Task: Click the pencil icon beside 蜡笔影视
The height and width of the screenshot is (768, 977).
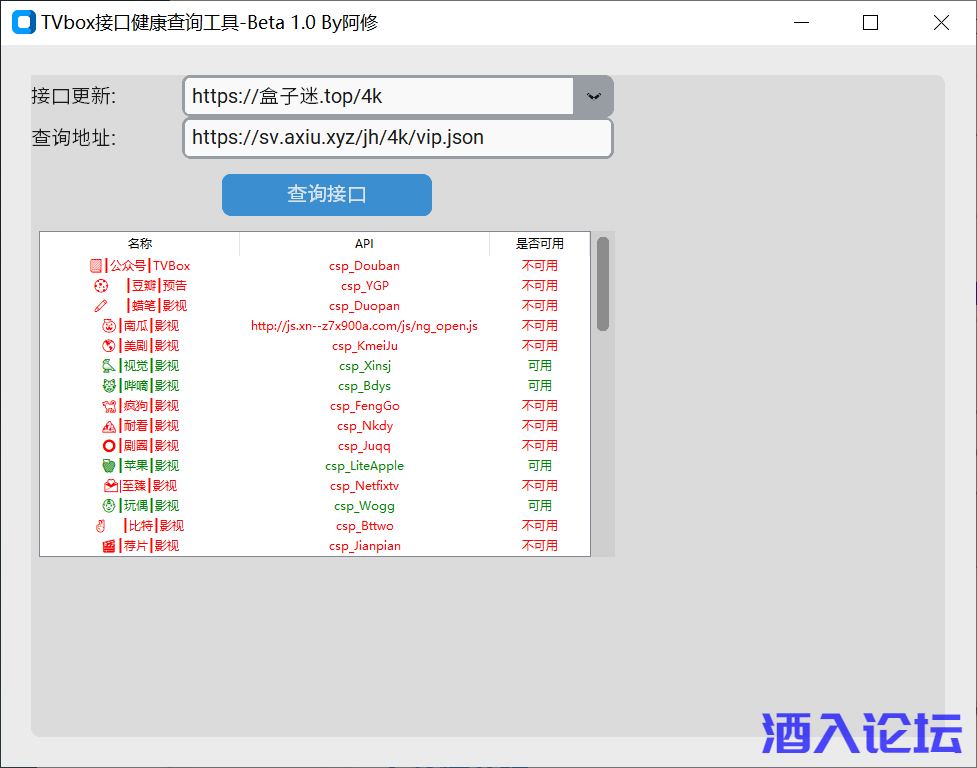Action: (x=100, y=306)
